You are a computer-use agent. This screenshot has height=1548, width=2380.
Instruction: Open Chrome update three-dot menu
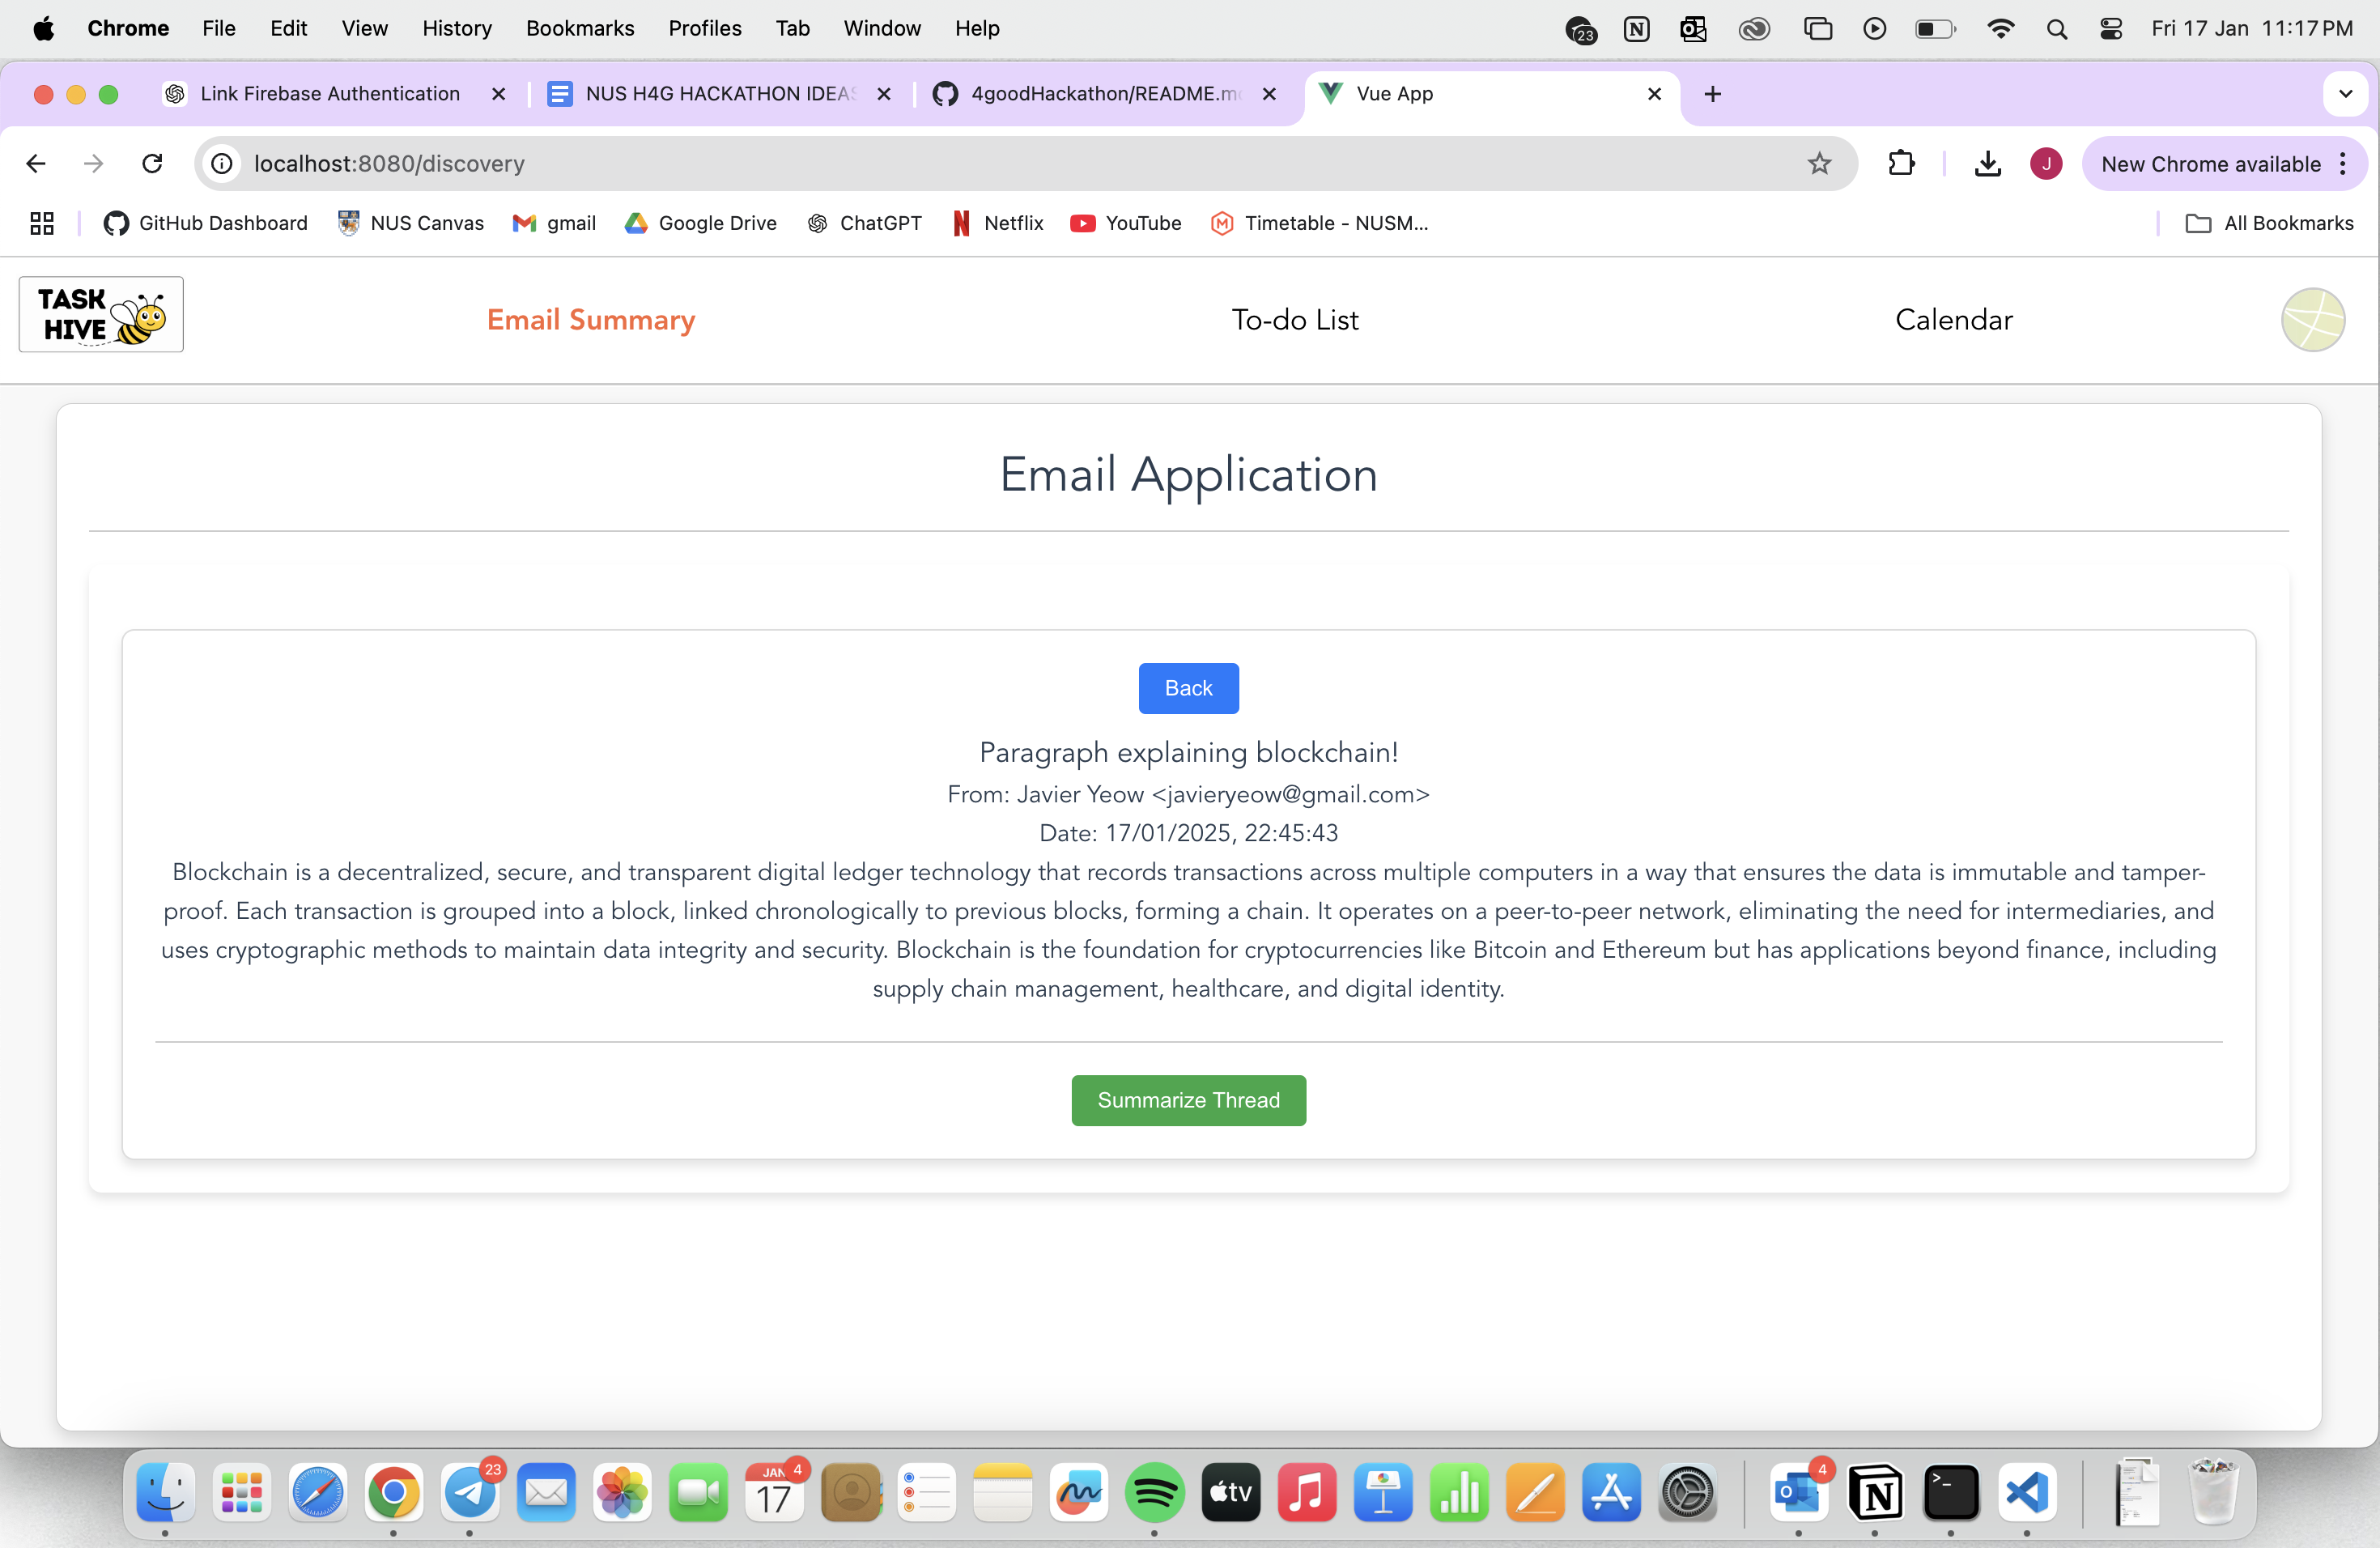pyautogui.click(x=2343, y=164)
